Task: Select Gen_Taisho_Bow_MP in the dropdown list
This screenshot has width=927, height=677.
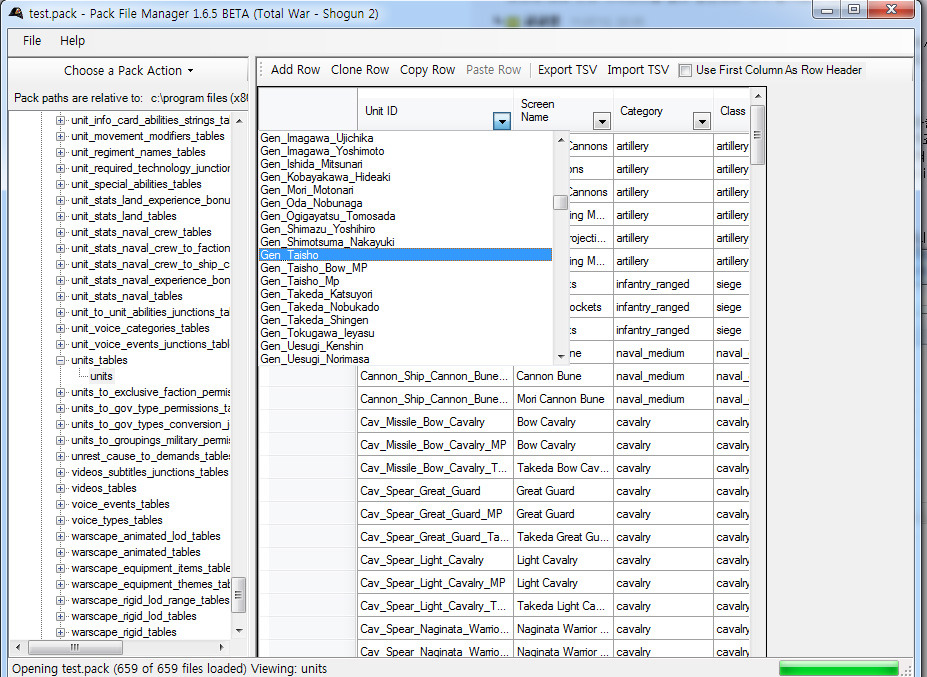Action: [x=313, y=268]
